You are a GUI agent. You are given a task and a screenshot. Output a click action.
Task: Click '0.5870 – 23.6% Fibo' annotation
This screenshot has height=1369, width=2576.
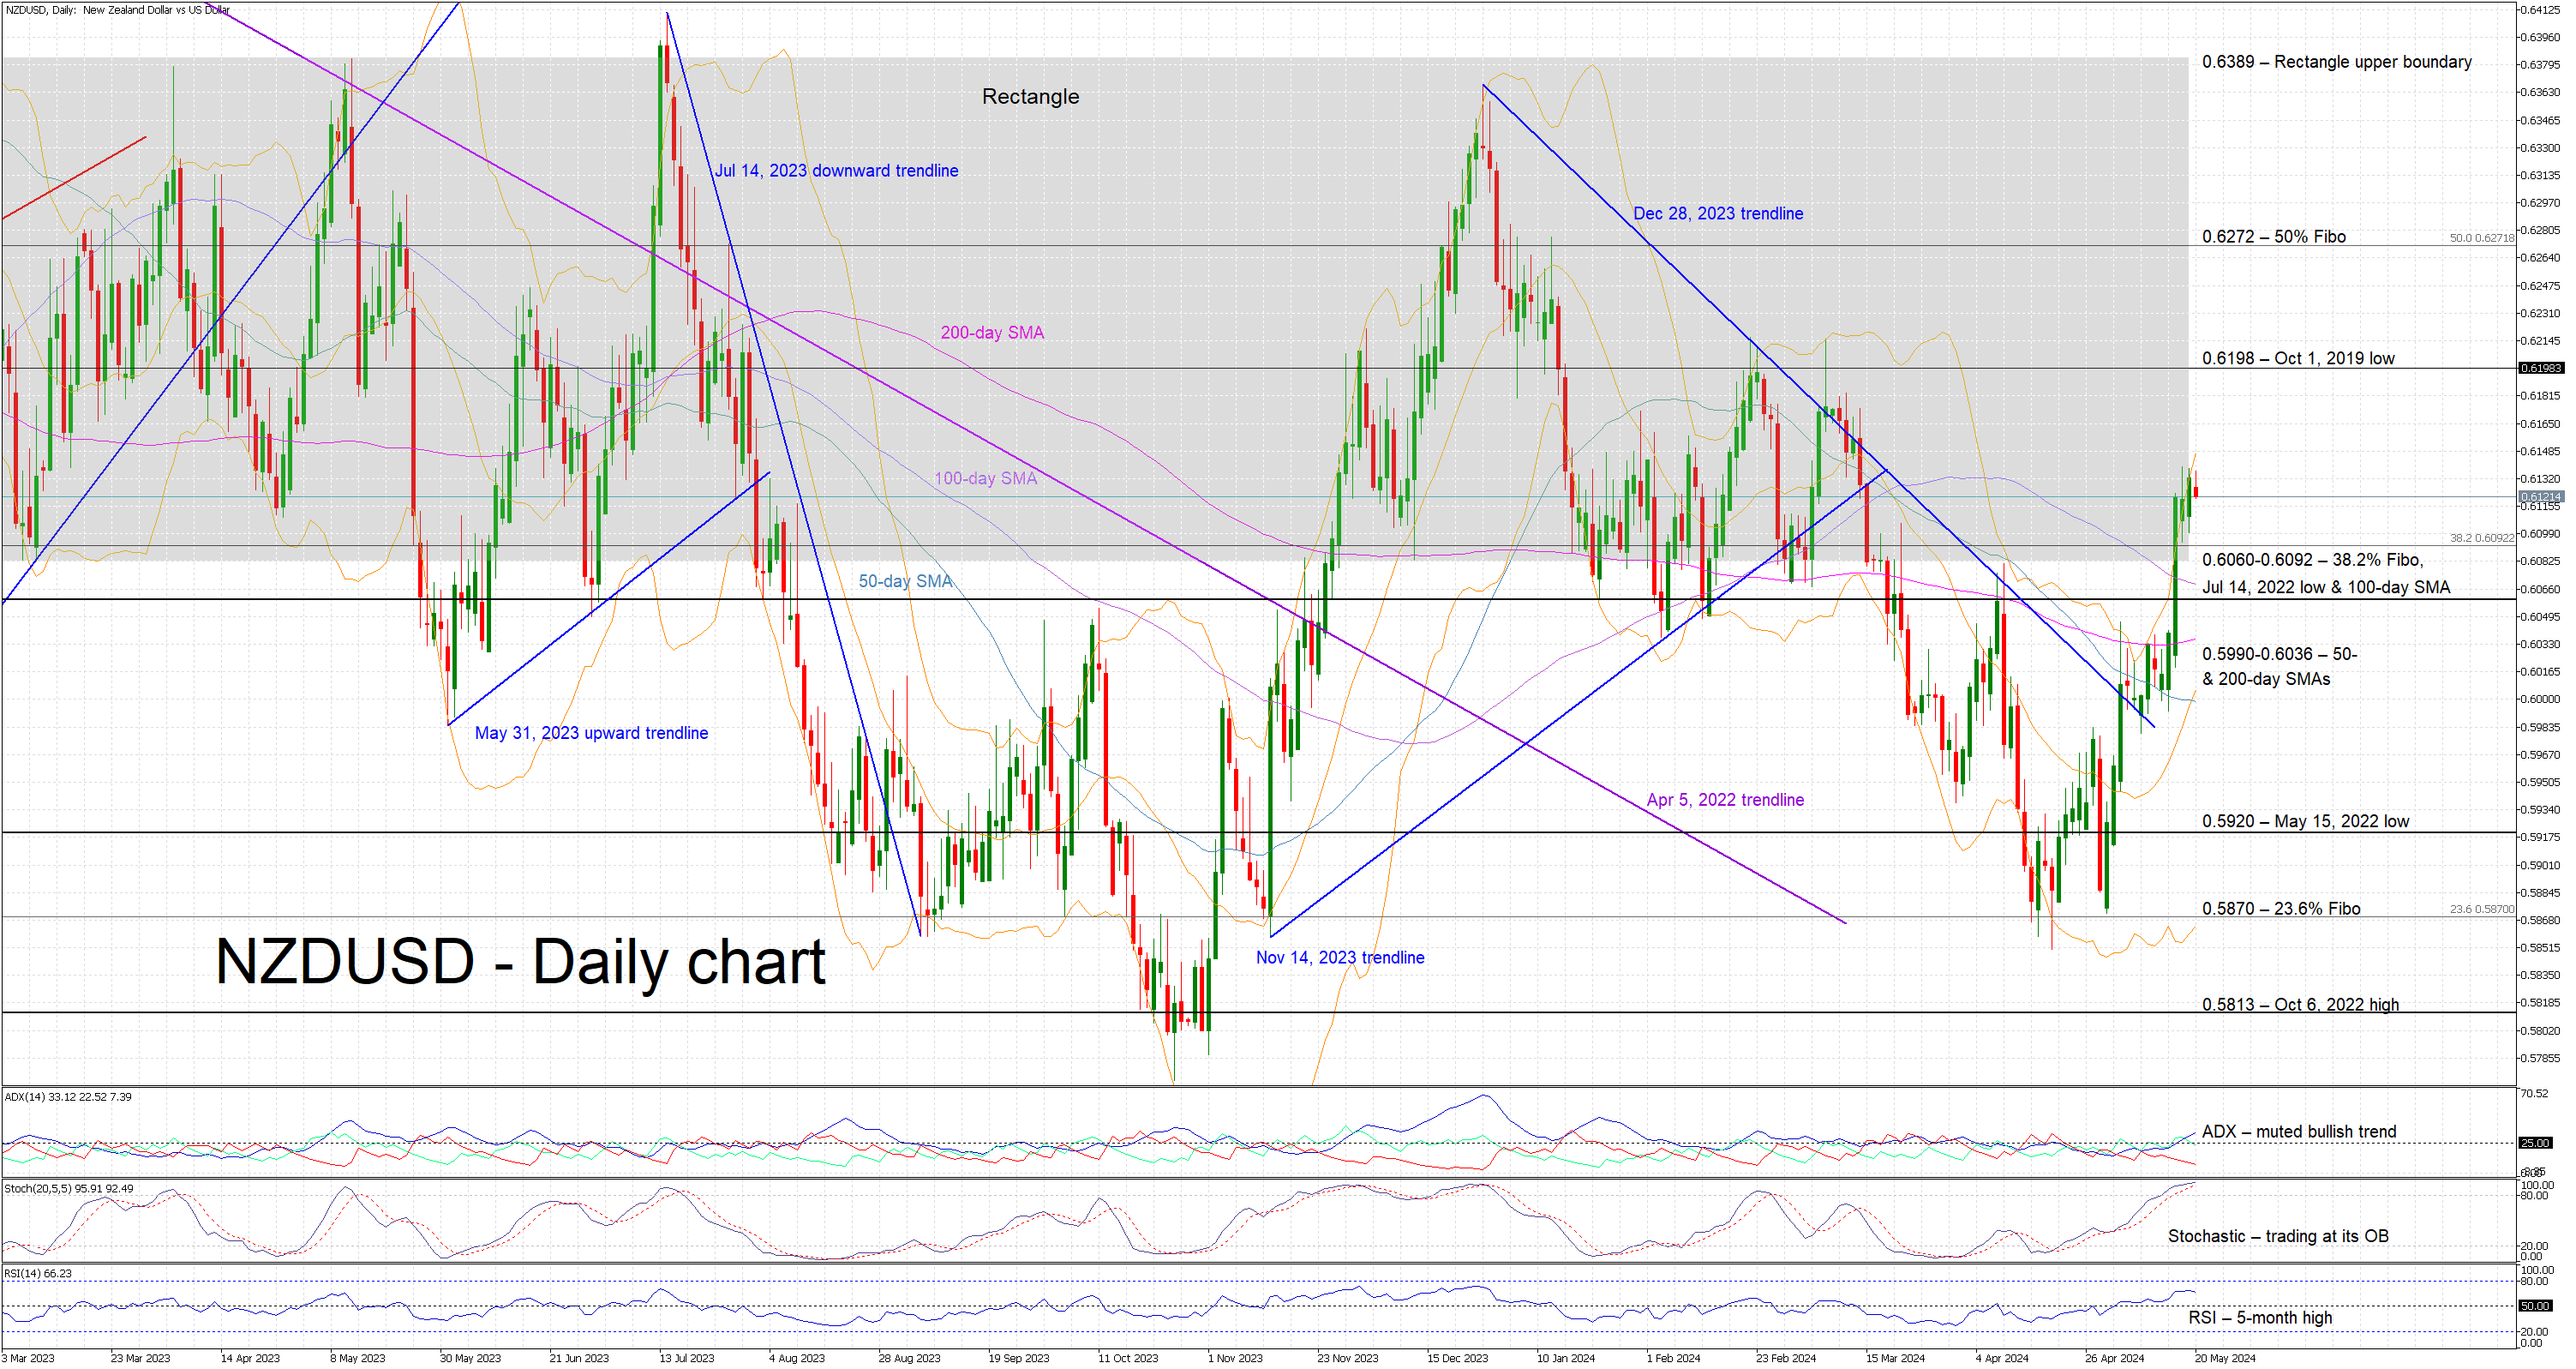click(x=2280, y=909)
